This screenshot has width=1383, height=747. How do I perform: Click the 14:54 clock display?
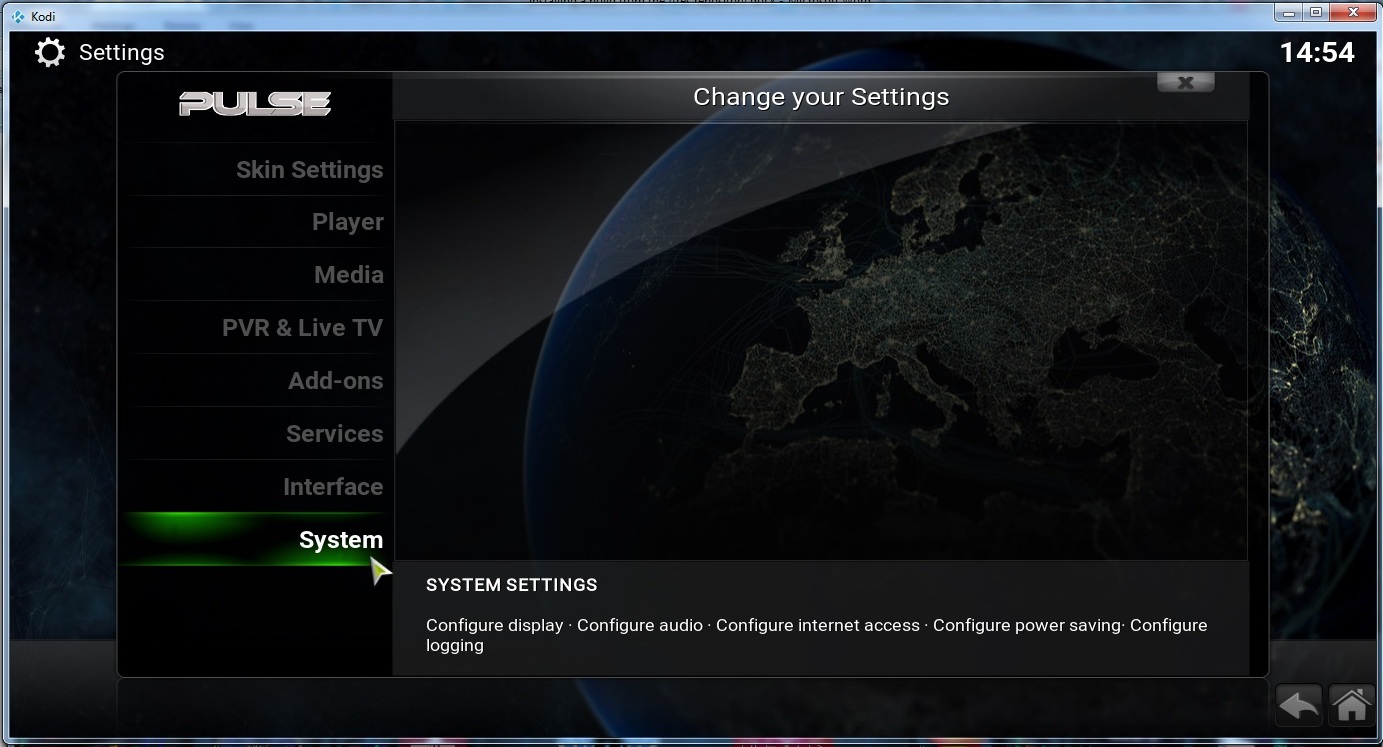point(1317,52)
